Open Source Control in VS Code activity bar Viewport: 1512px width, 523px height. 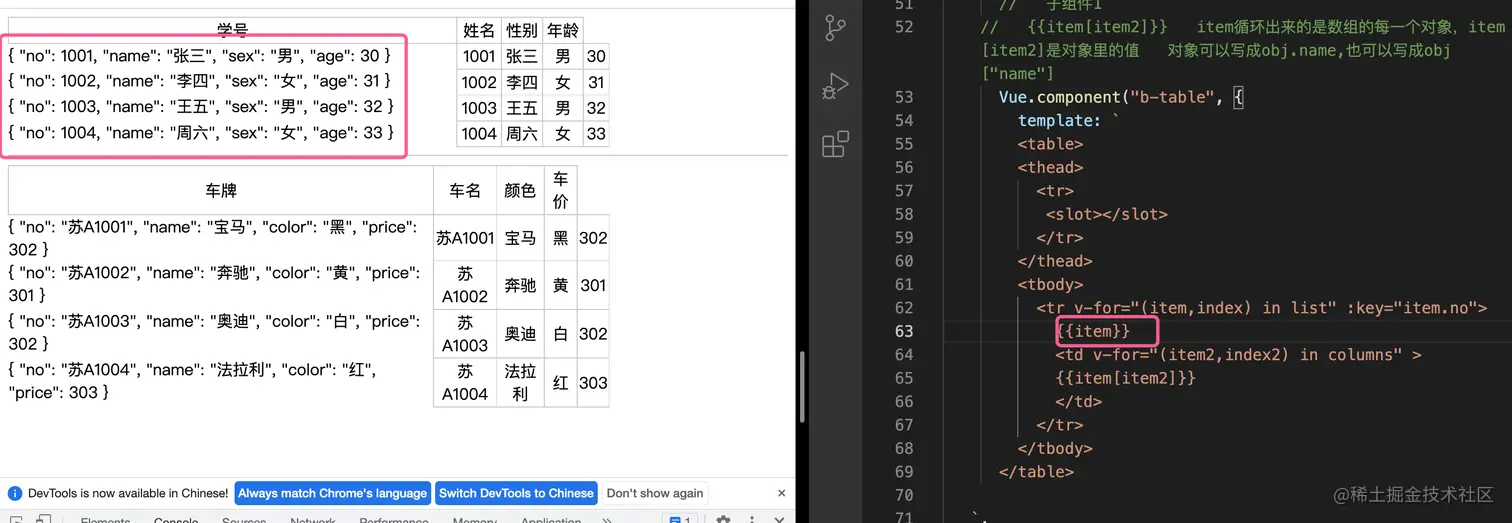(835, 29)
